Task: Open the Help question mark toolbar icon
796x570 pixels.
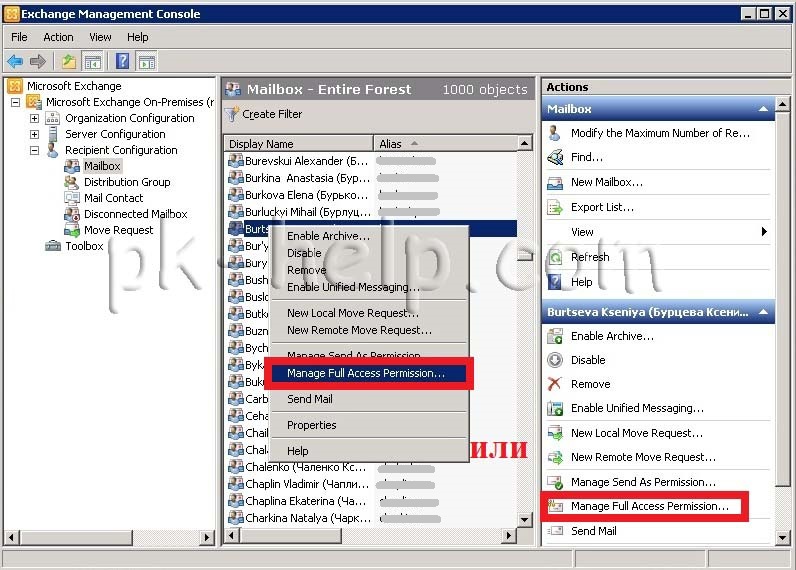Action: point(122,61)
